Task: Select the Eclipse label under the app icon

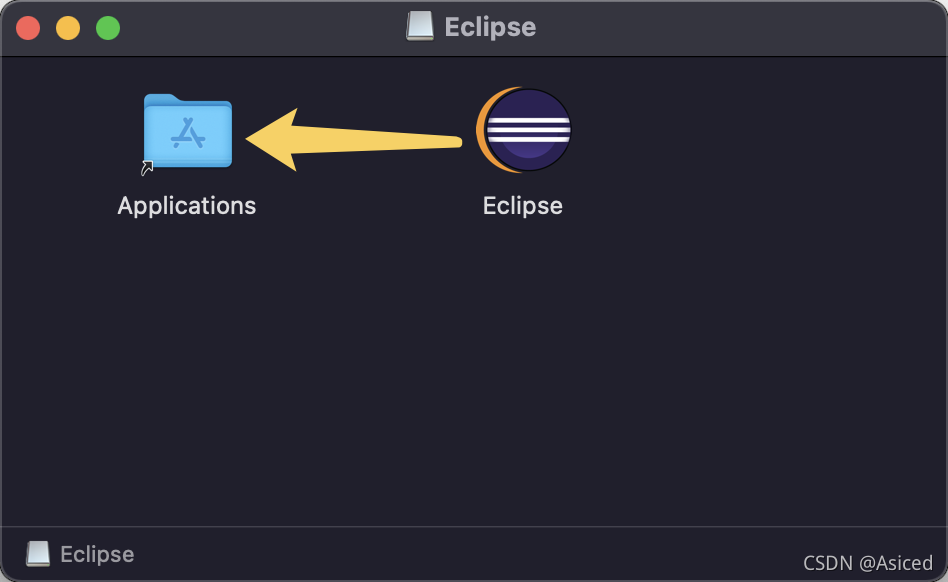Action: 522,206
